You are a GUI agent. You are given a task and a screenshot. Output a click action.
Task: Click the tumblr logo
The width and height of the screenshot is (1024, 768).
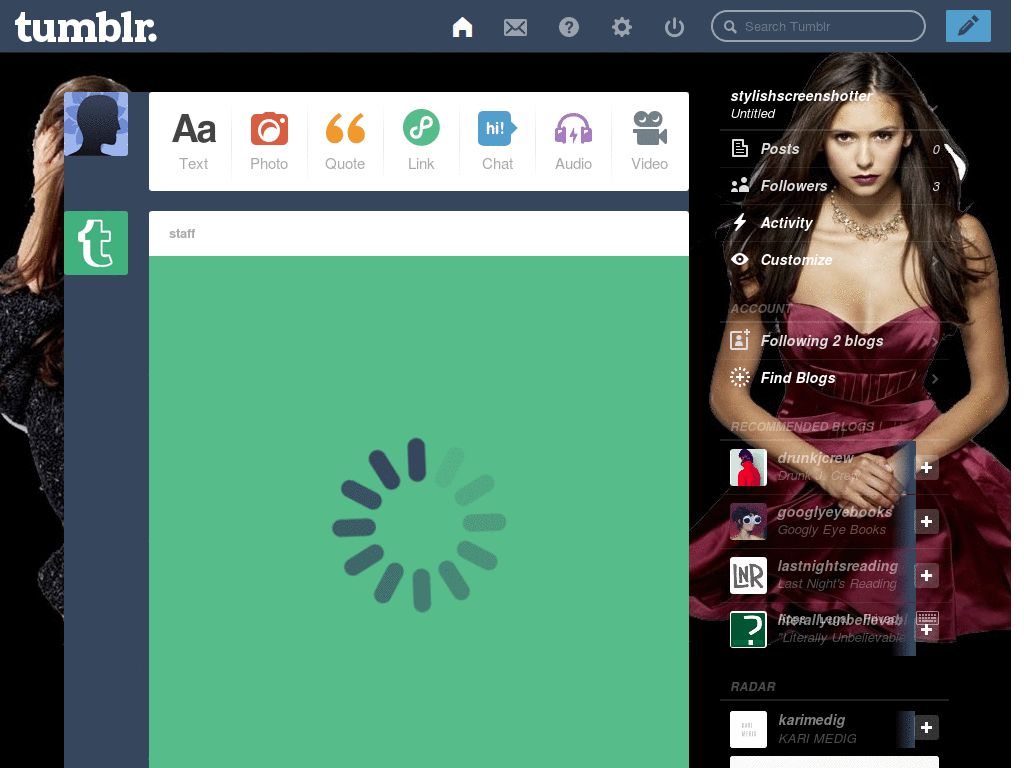pyautogui.click(x=86, y=27)
